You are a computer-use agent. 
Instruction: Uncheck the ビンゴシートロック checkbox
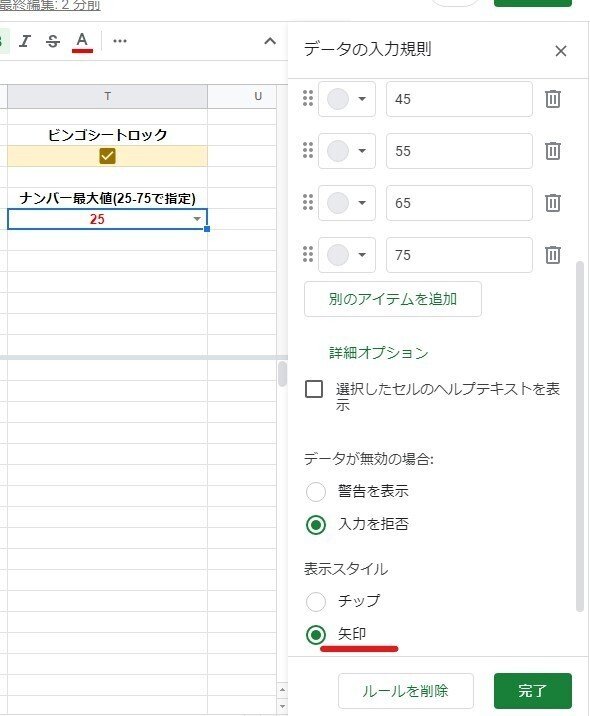[107, 156]
